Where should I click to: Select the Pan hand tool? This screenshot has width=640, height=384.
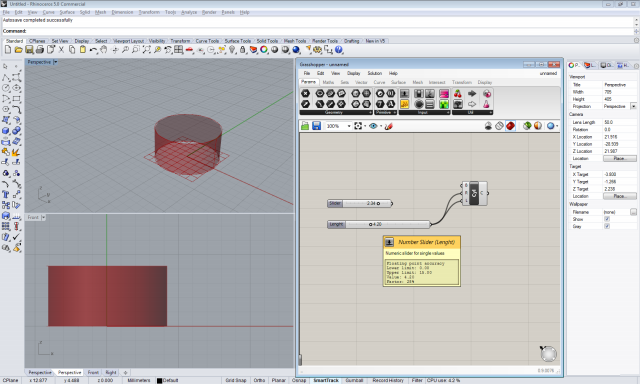(104, 50)
